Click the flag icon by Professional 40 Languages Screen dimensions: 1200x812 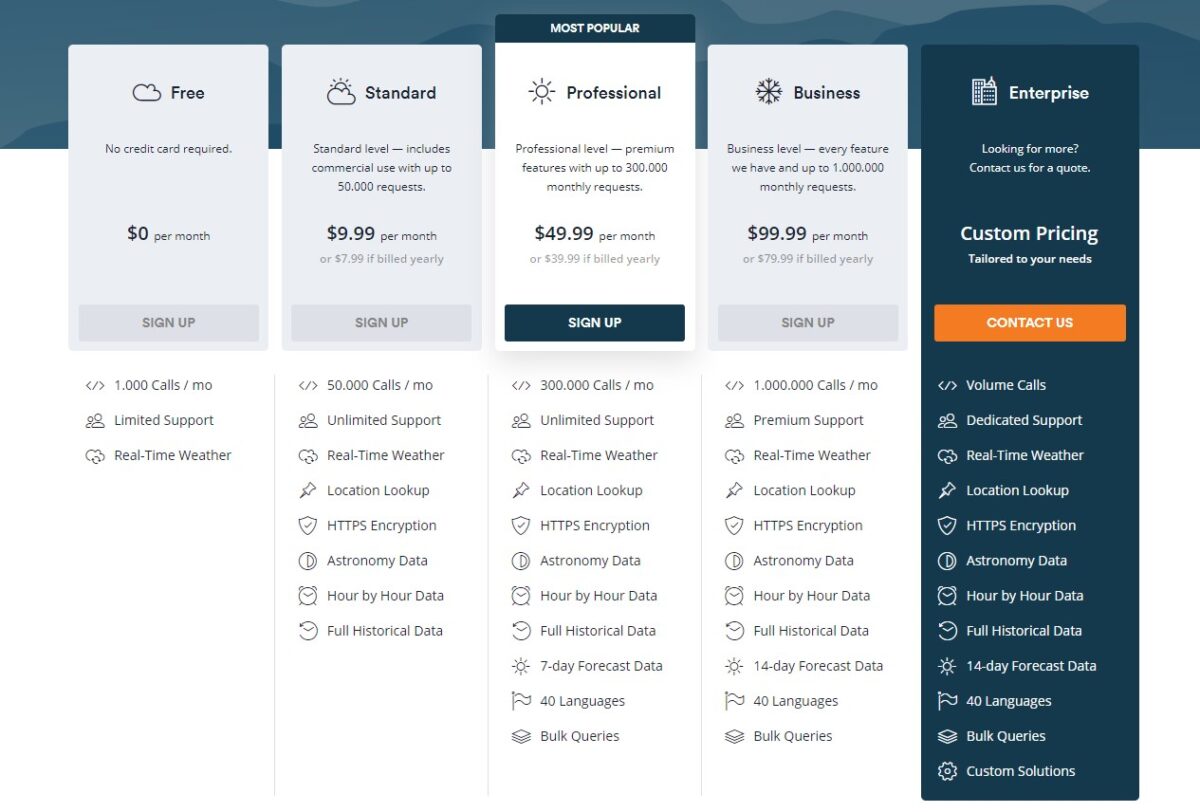(x=521, y=701)
